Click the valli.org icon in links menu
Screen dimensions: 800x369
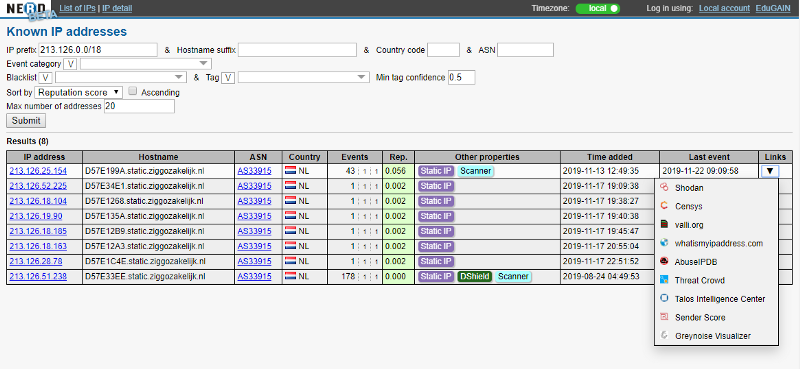tap(664, 225)
